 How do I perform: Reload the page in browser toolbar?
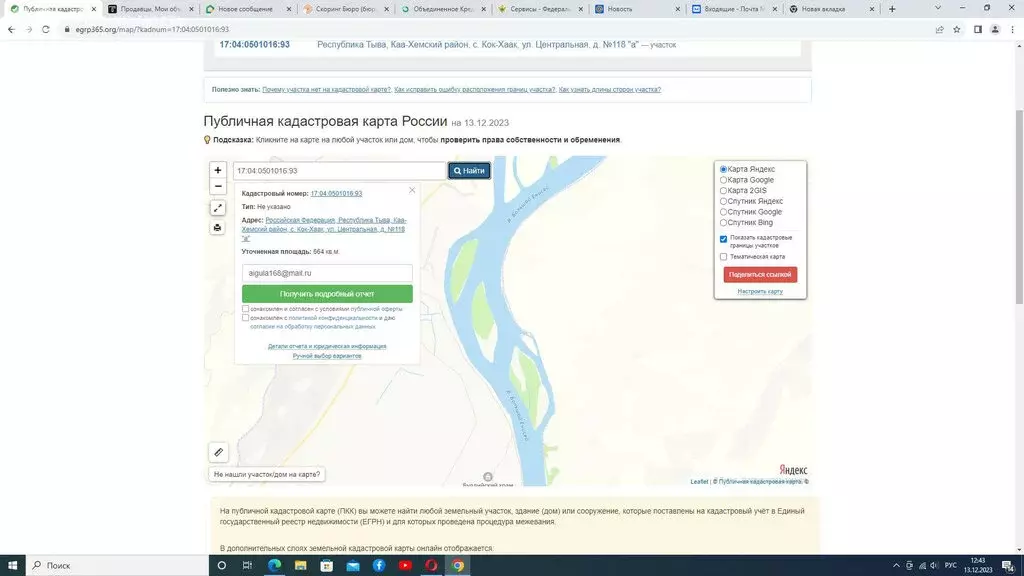point(46,29)
